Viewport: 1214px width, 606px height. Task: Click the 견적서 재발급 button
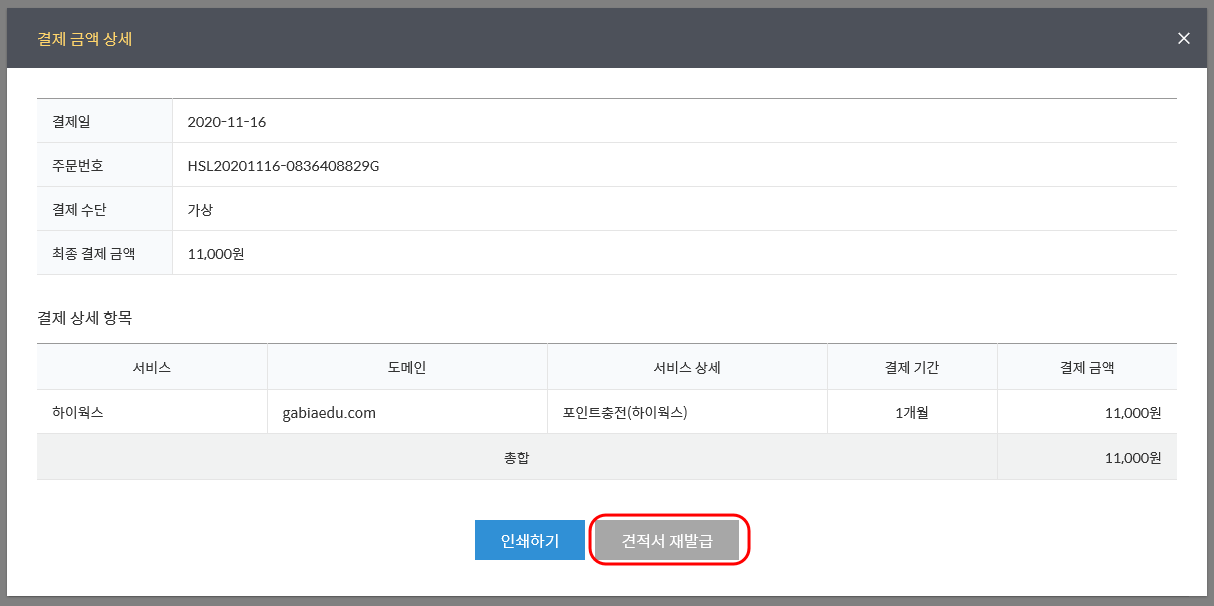(x=667, y=540)
